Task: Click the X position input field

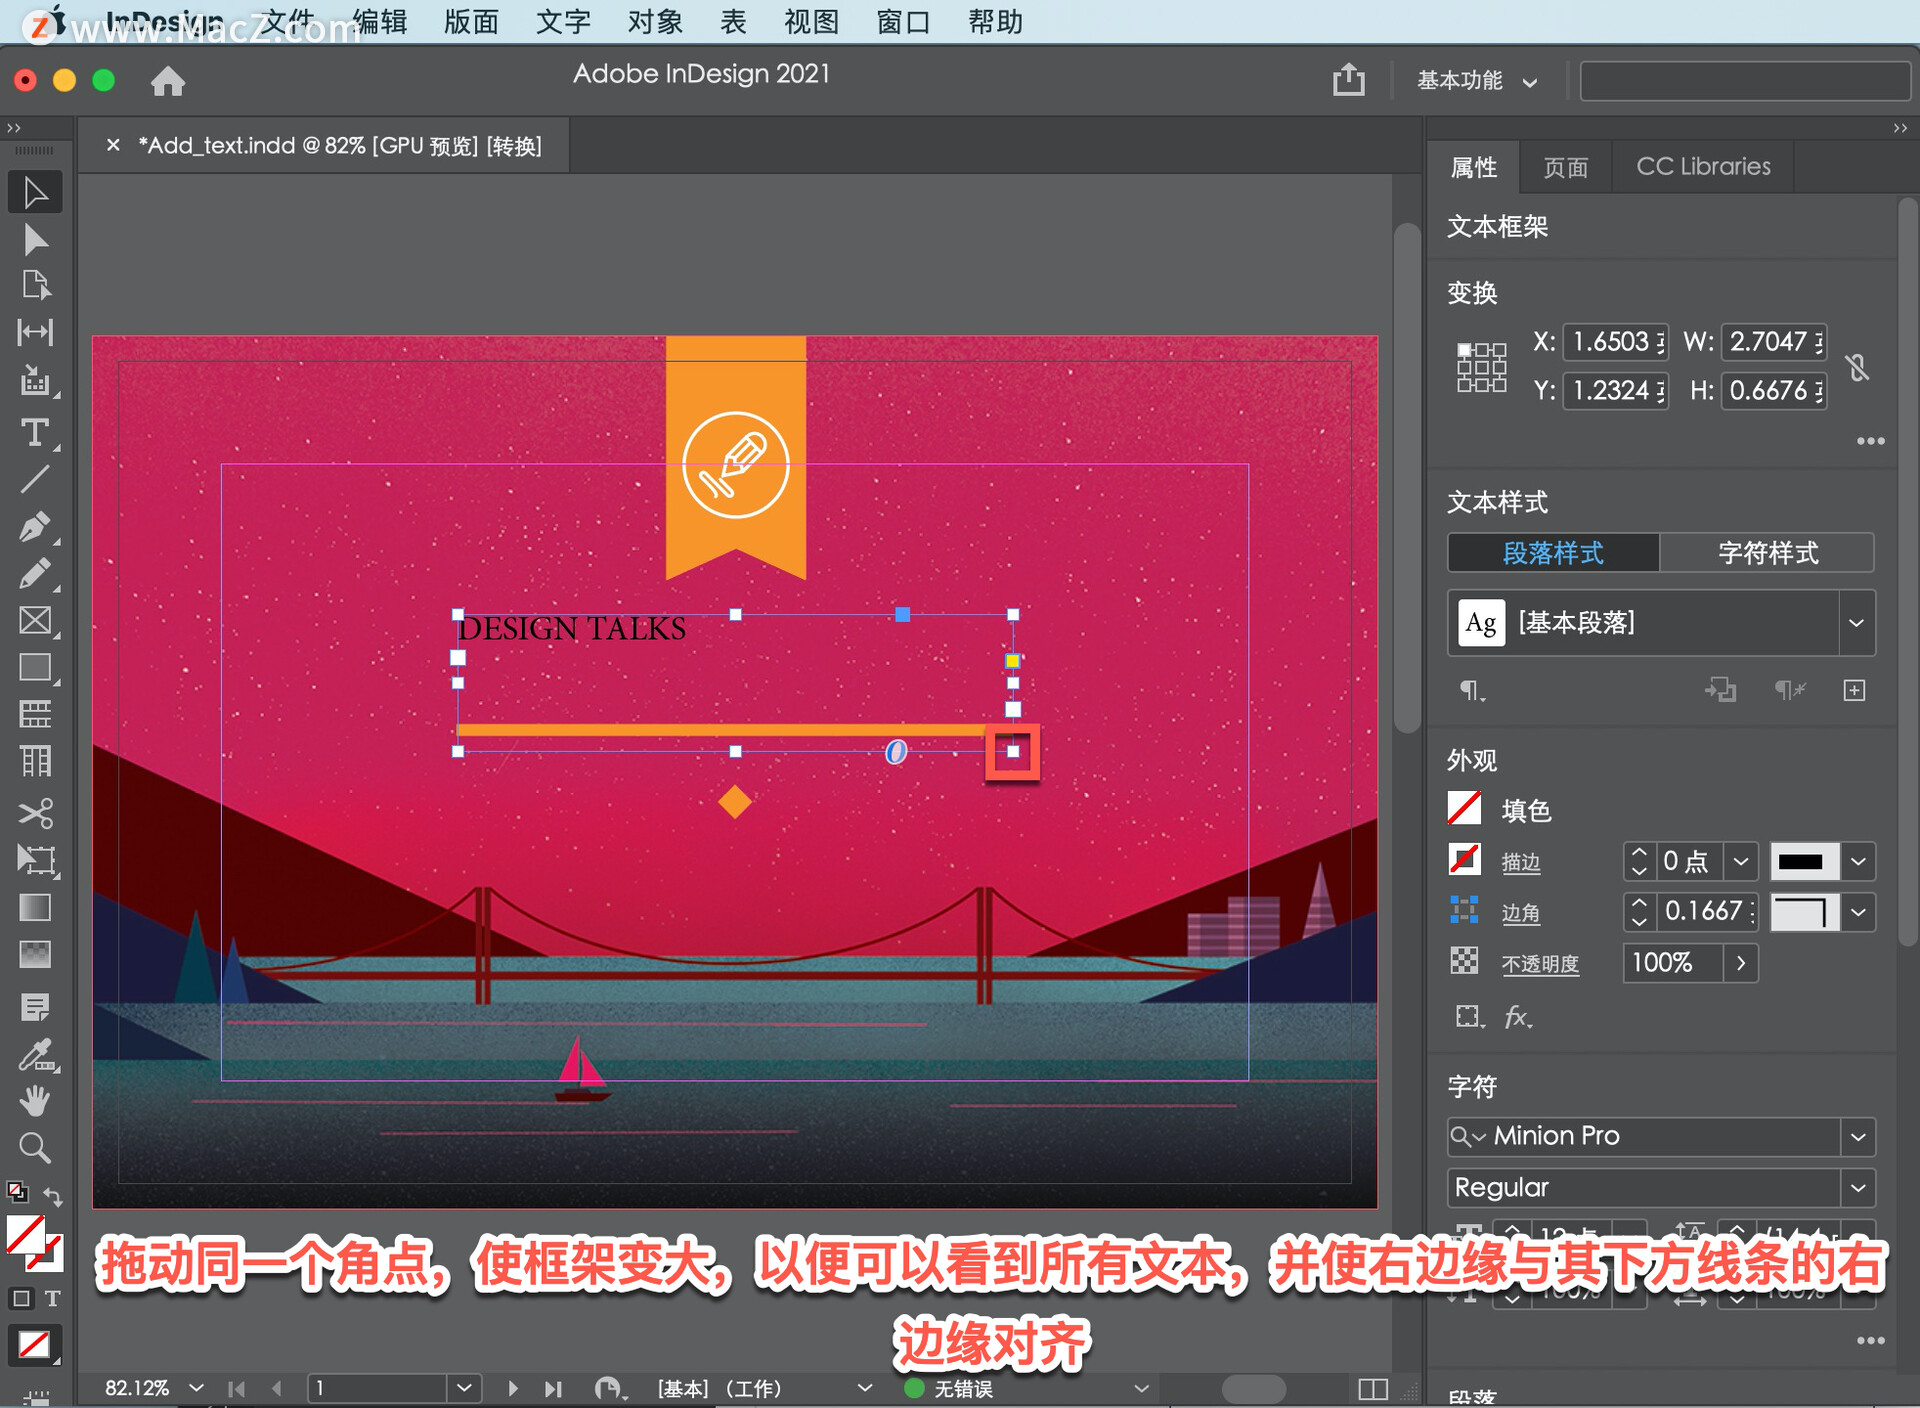Action: [1615, 342]
